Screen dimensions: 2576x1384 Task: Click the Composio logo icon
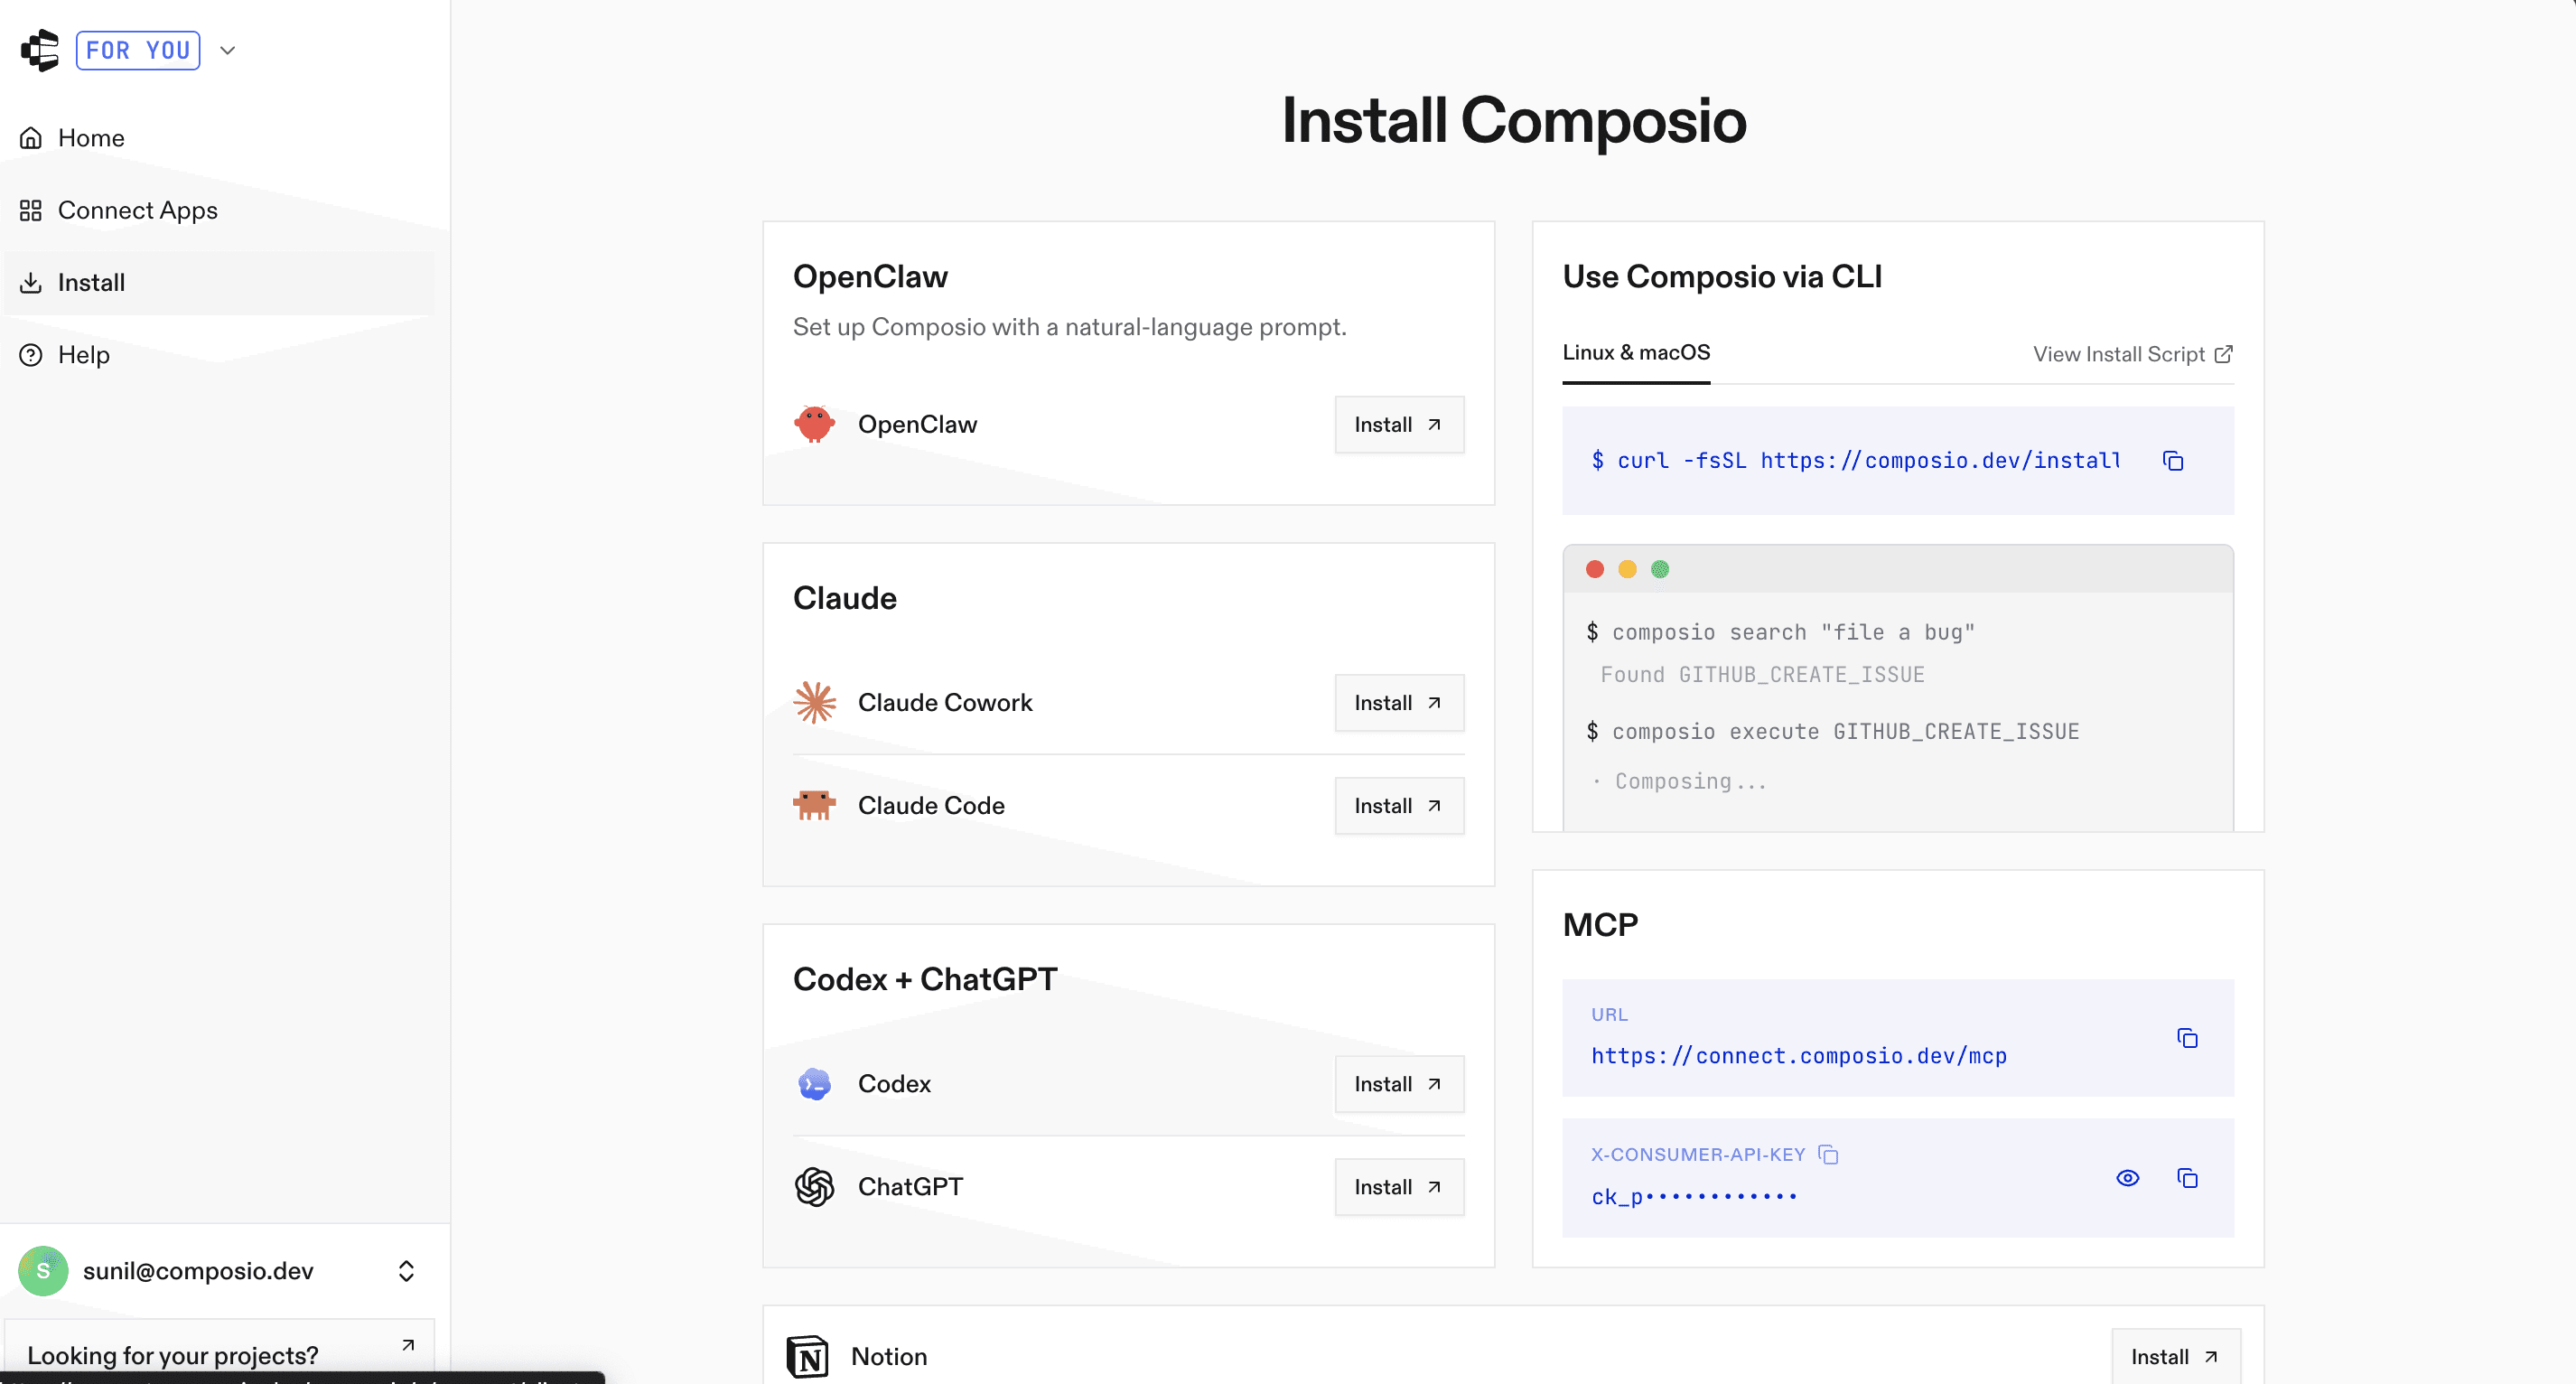tap(40, 50)
